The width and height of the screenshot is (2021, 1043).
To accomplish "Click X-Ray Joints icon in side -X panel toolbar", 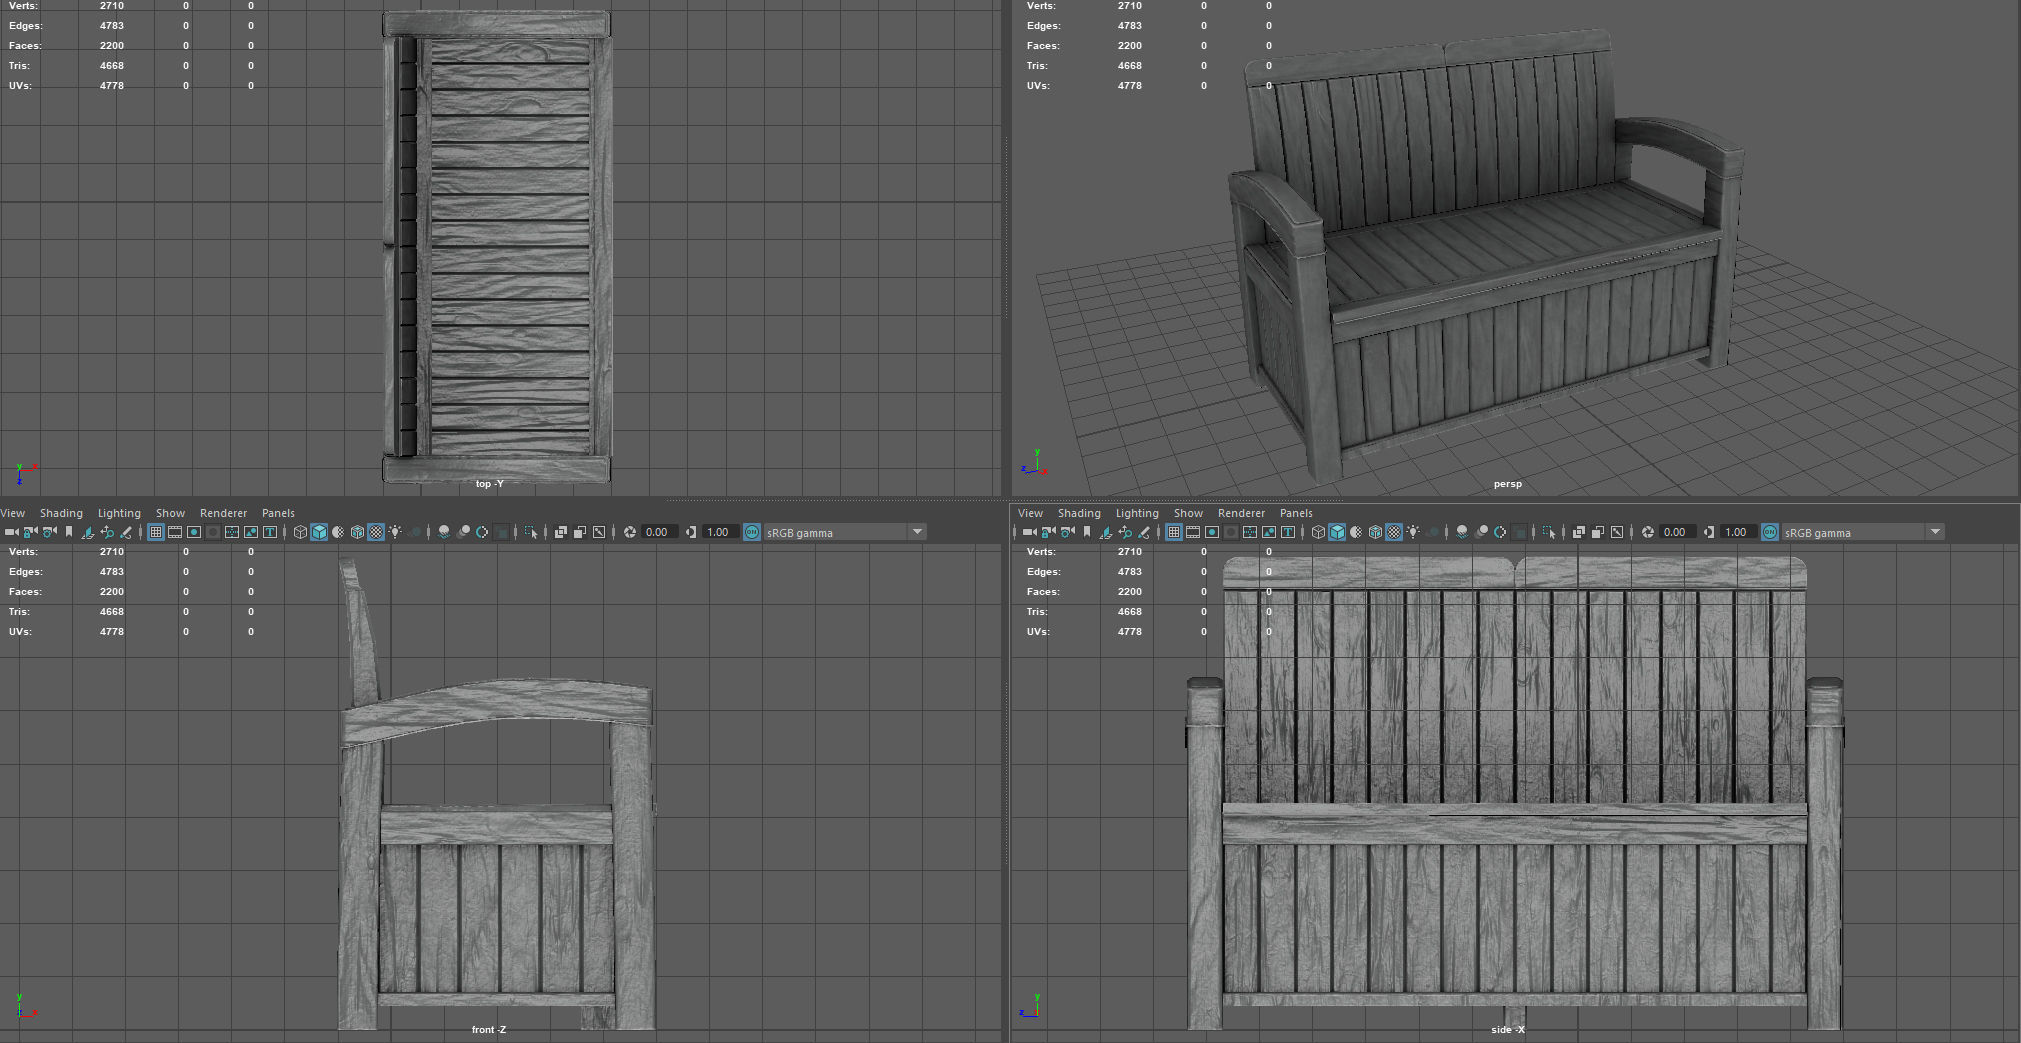I will point(1617,532).
